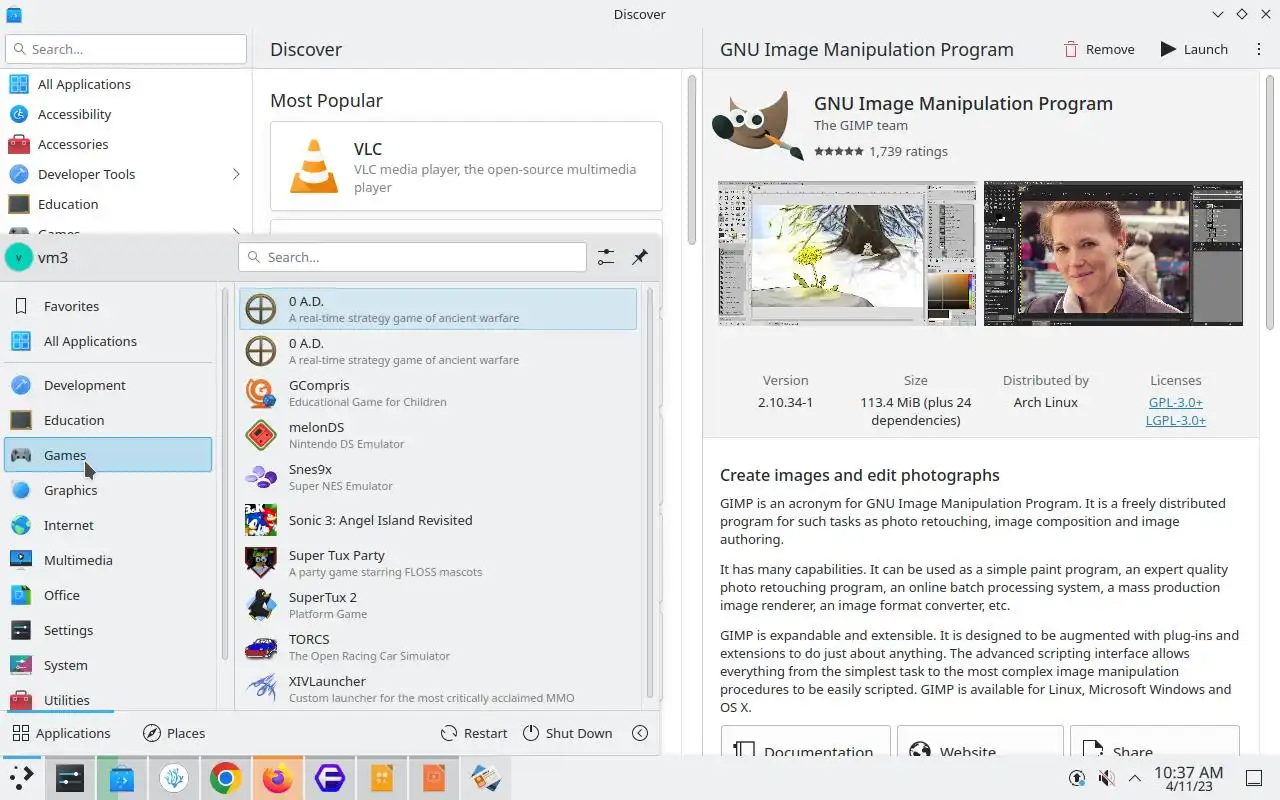Select Accessories category in Discover

126,144
